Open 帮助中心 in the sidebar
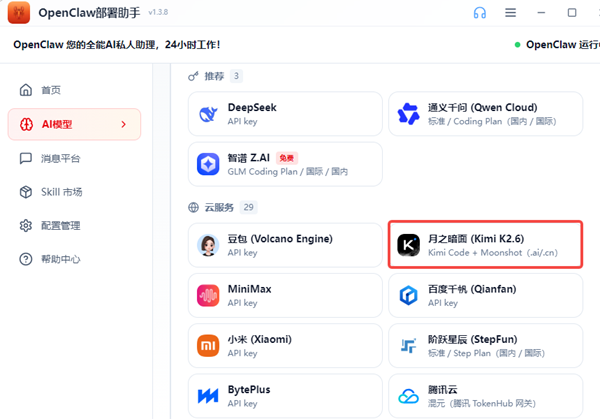The width and height of the screenshot is (600, 419). pyautogui.click(x=74, y=259)
